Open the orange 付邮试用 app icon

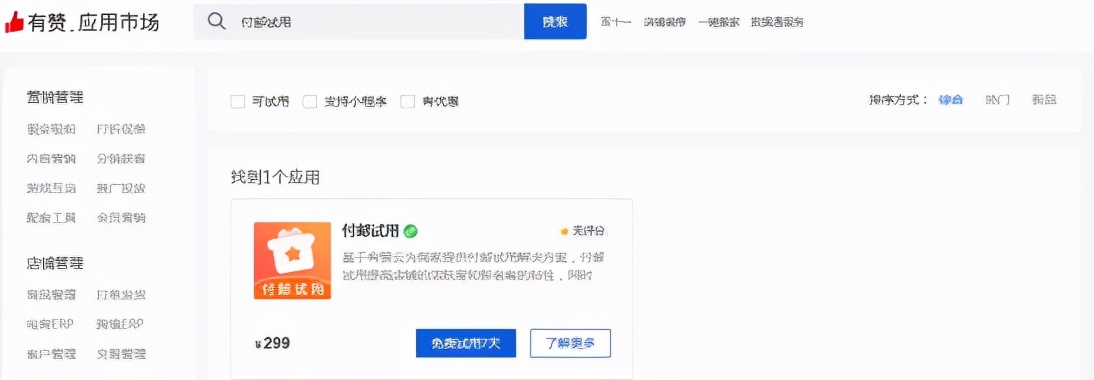[x=292, y=261]
